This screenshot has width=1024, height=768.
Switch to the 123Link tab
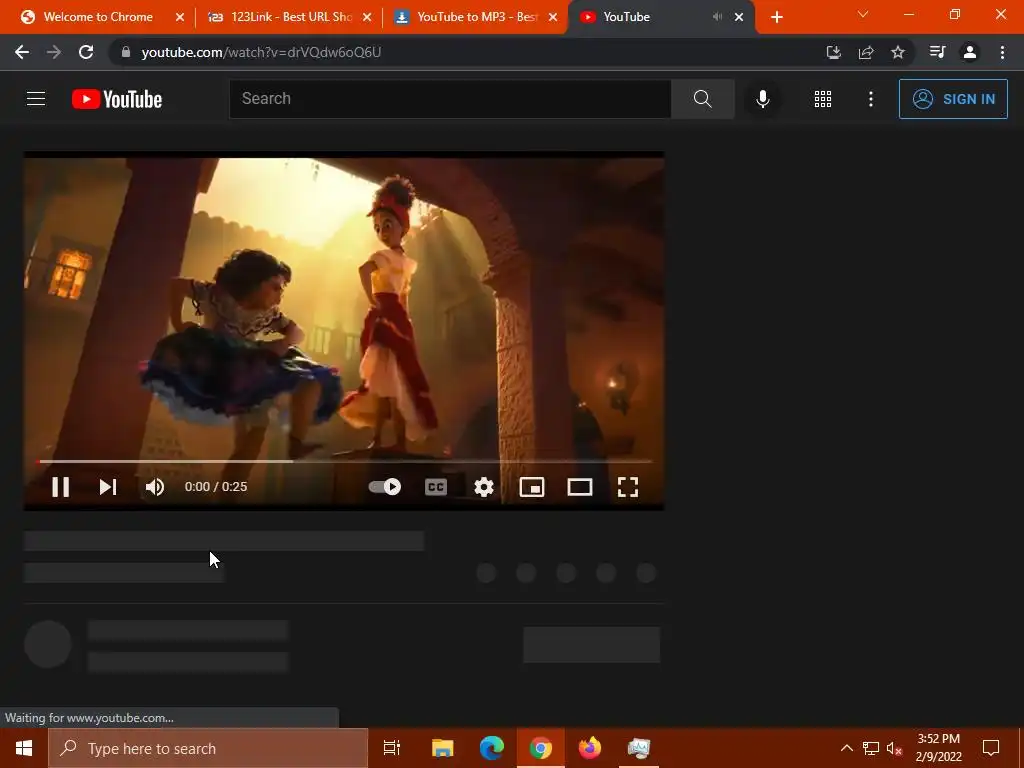click(291, 17)
